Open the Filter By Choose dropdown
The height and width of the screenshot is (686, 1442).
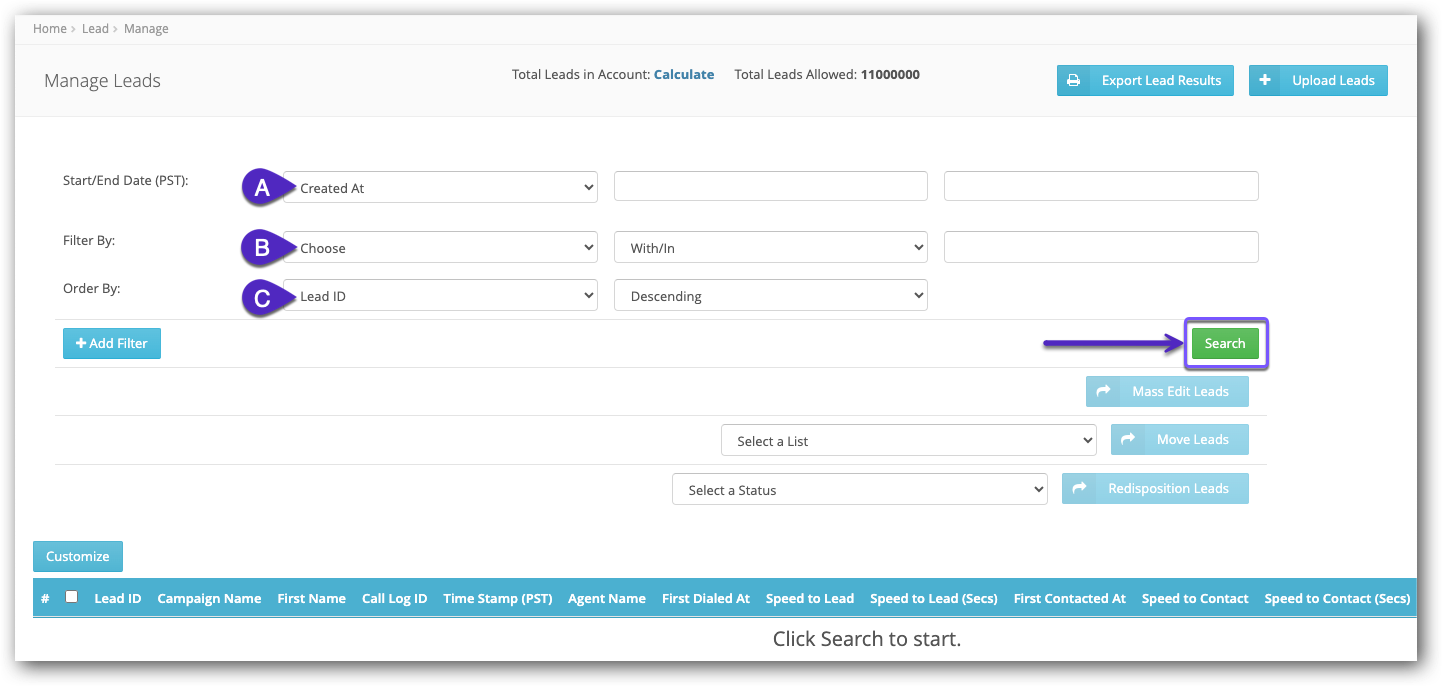[440, 247]
